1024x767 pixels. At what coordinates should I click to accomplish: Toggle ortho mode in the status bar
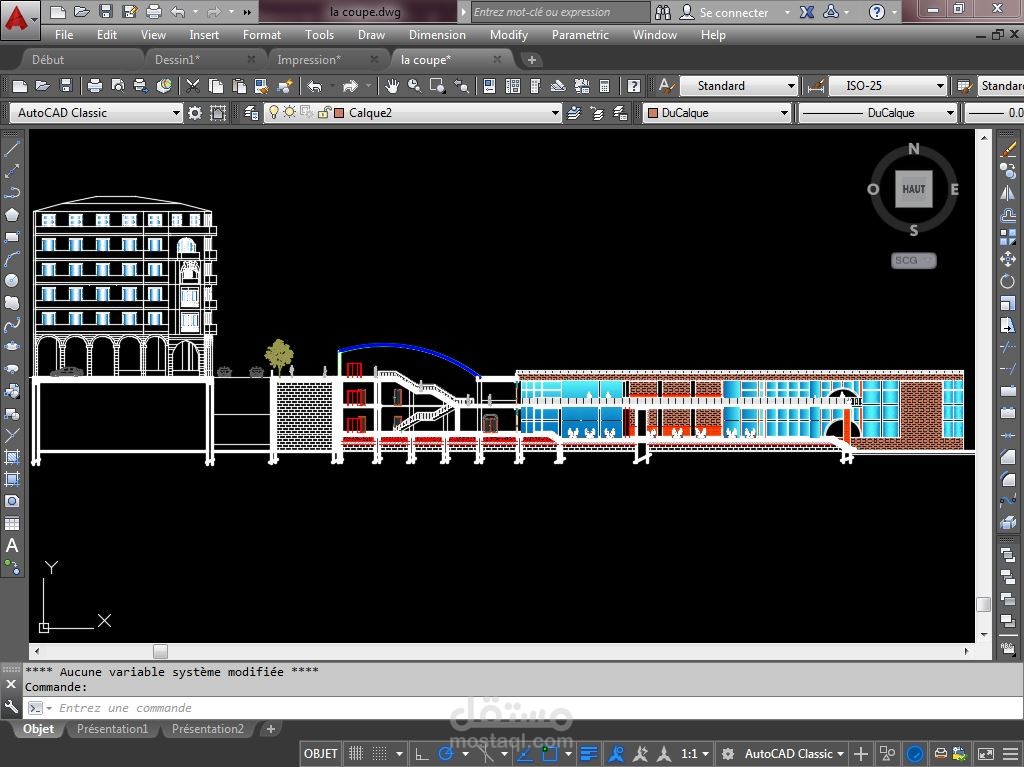pyautogui.click(x=422, y=753)
